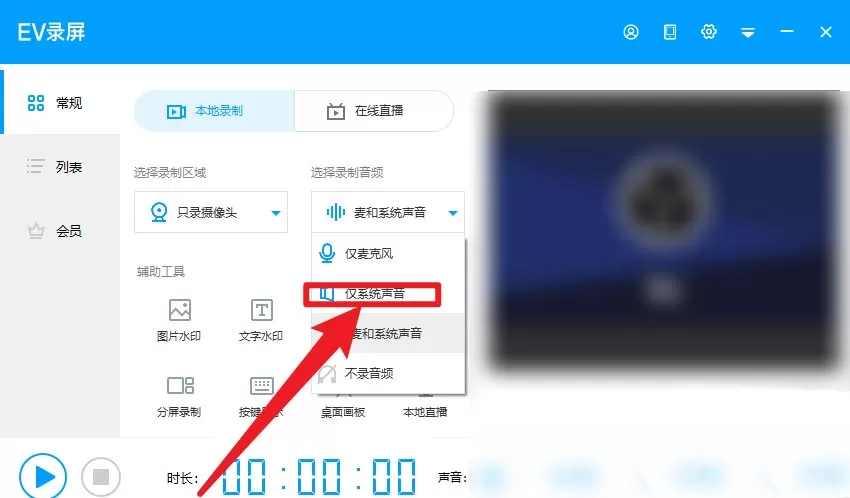This screenshot has height=498, width=850.
Task: Open the title bar dropdown menu icon
Action: pyautogui.click(x=748, y=33)
